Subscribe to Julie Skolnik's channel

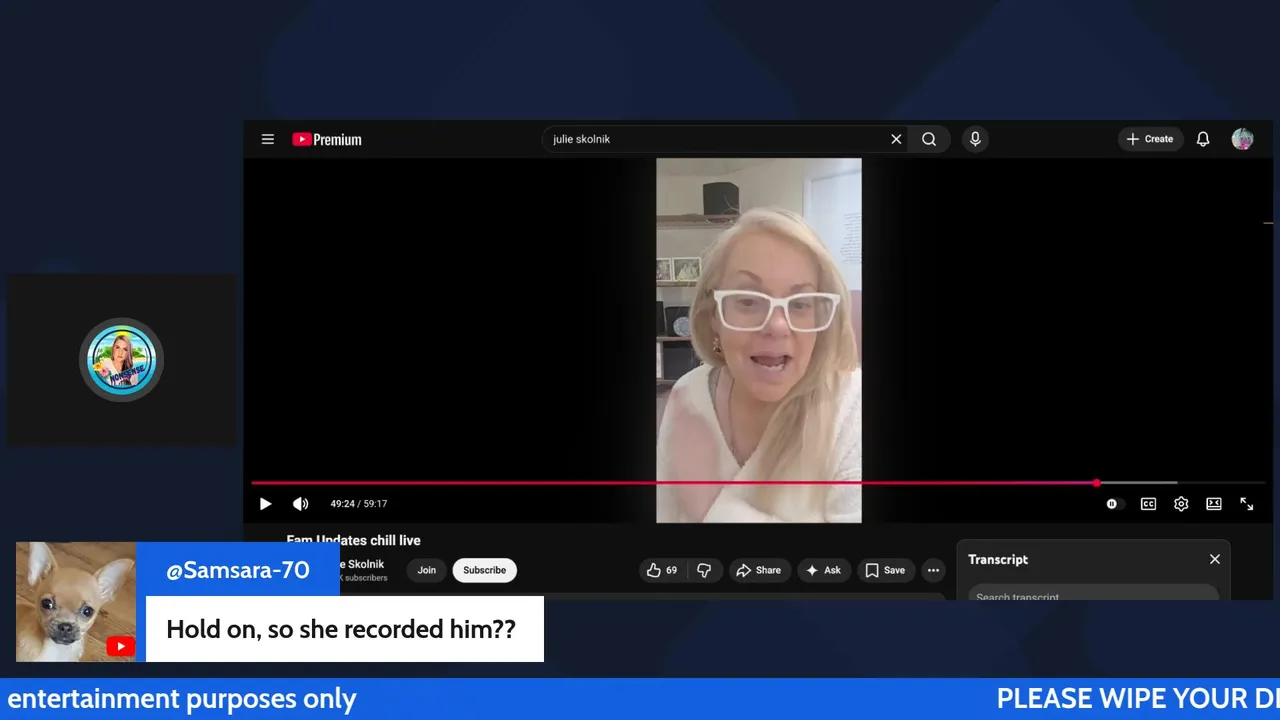[484, 570]
